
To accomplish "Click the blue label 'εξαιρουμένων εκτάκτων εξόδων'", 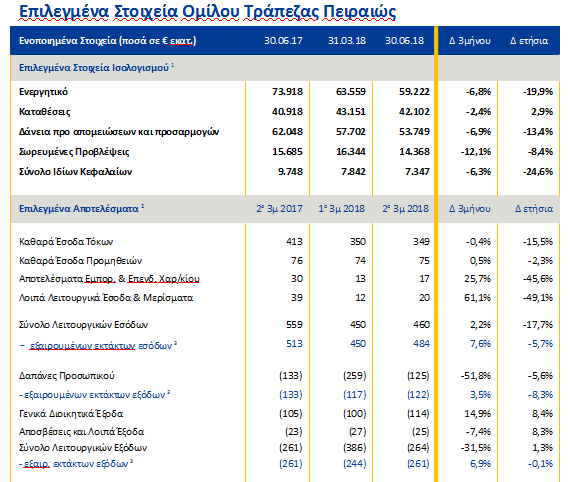I will (x=95, y=395).
